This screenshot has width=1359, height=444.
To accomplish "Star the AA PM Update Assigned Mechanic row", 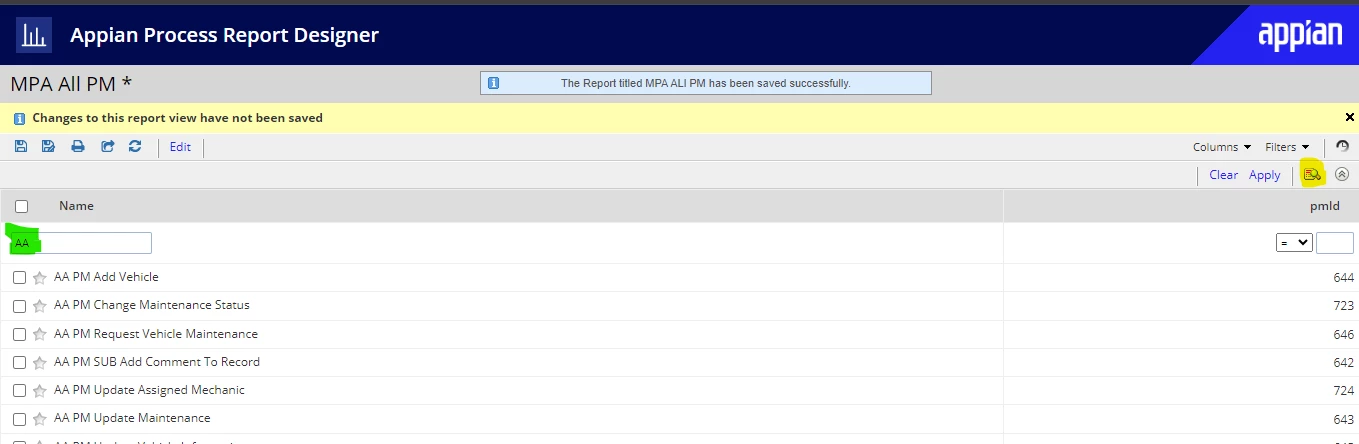I will (x=40, y=391).
